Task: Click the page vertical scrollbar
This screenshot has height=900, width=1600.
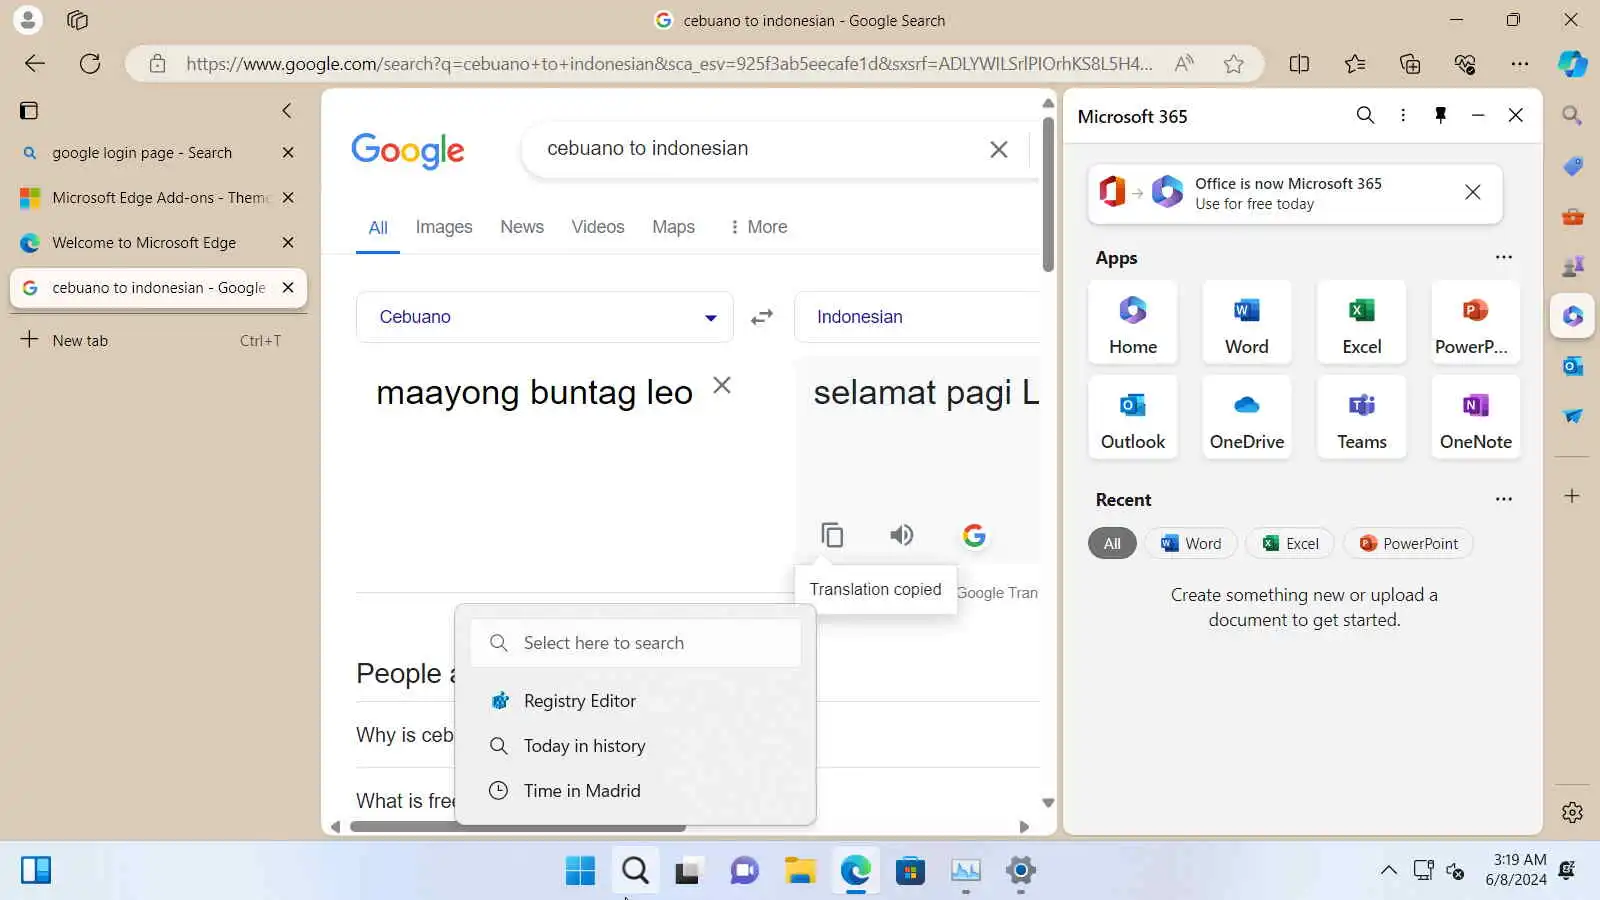Action: (1048, 195)
